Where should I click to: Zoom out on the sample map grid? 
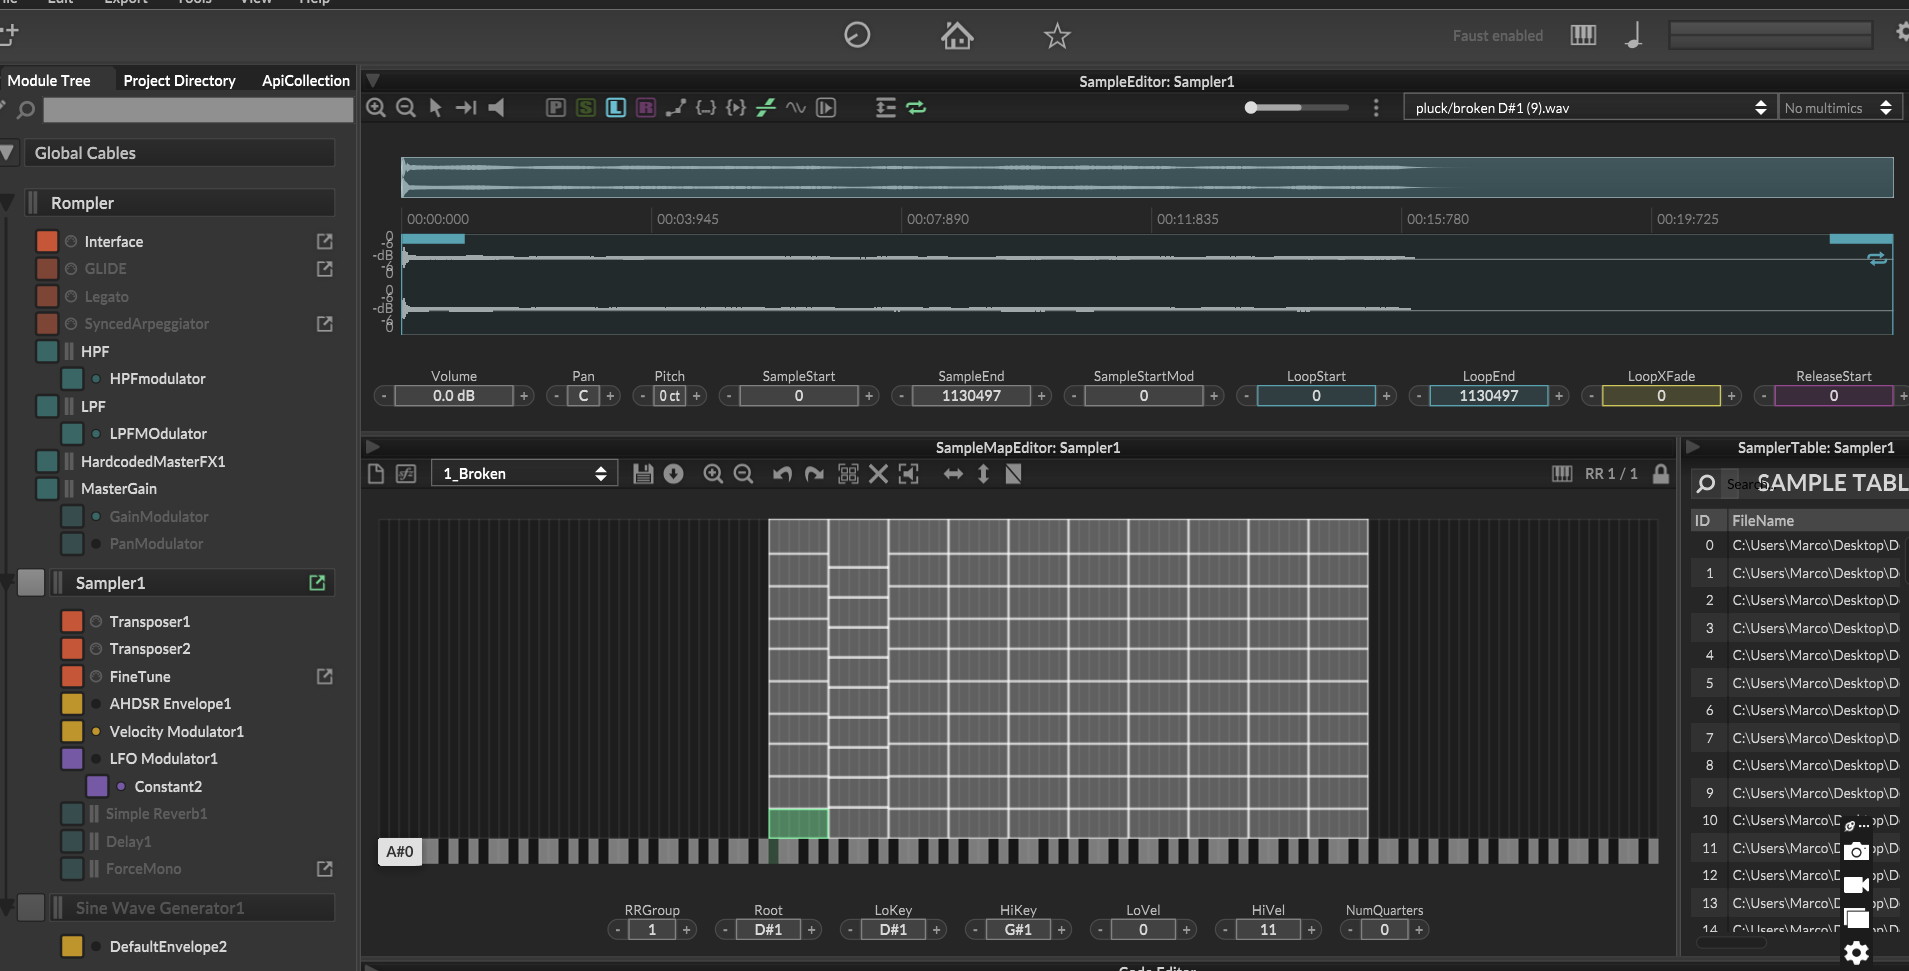[743, 473]
